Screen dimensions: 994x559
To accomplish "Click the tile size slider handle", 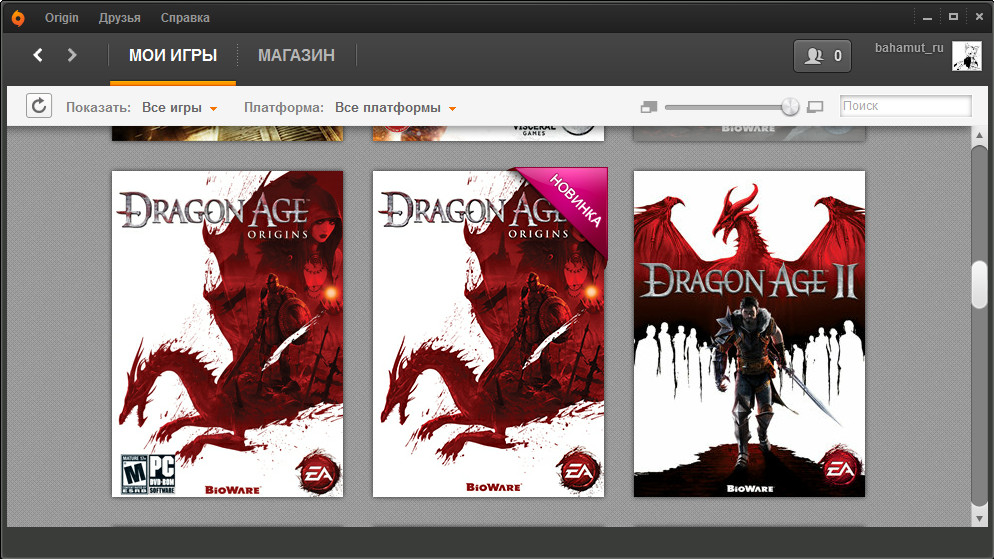I will click(x=790, y=107).
